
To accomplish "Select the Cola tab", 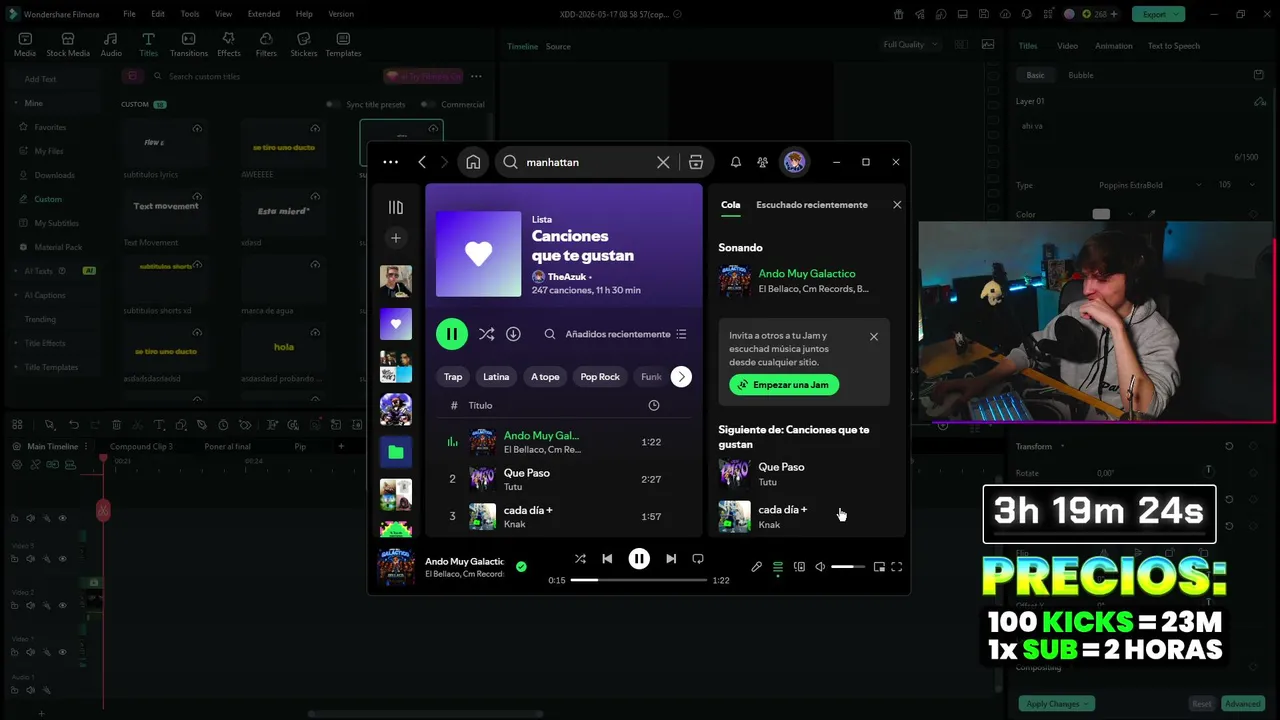I will click(x=731, y=205).
